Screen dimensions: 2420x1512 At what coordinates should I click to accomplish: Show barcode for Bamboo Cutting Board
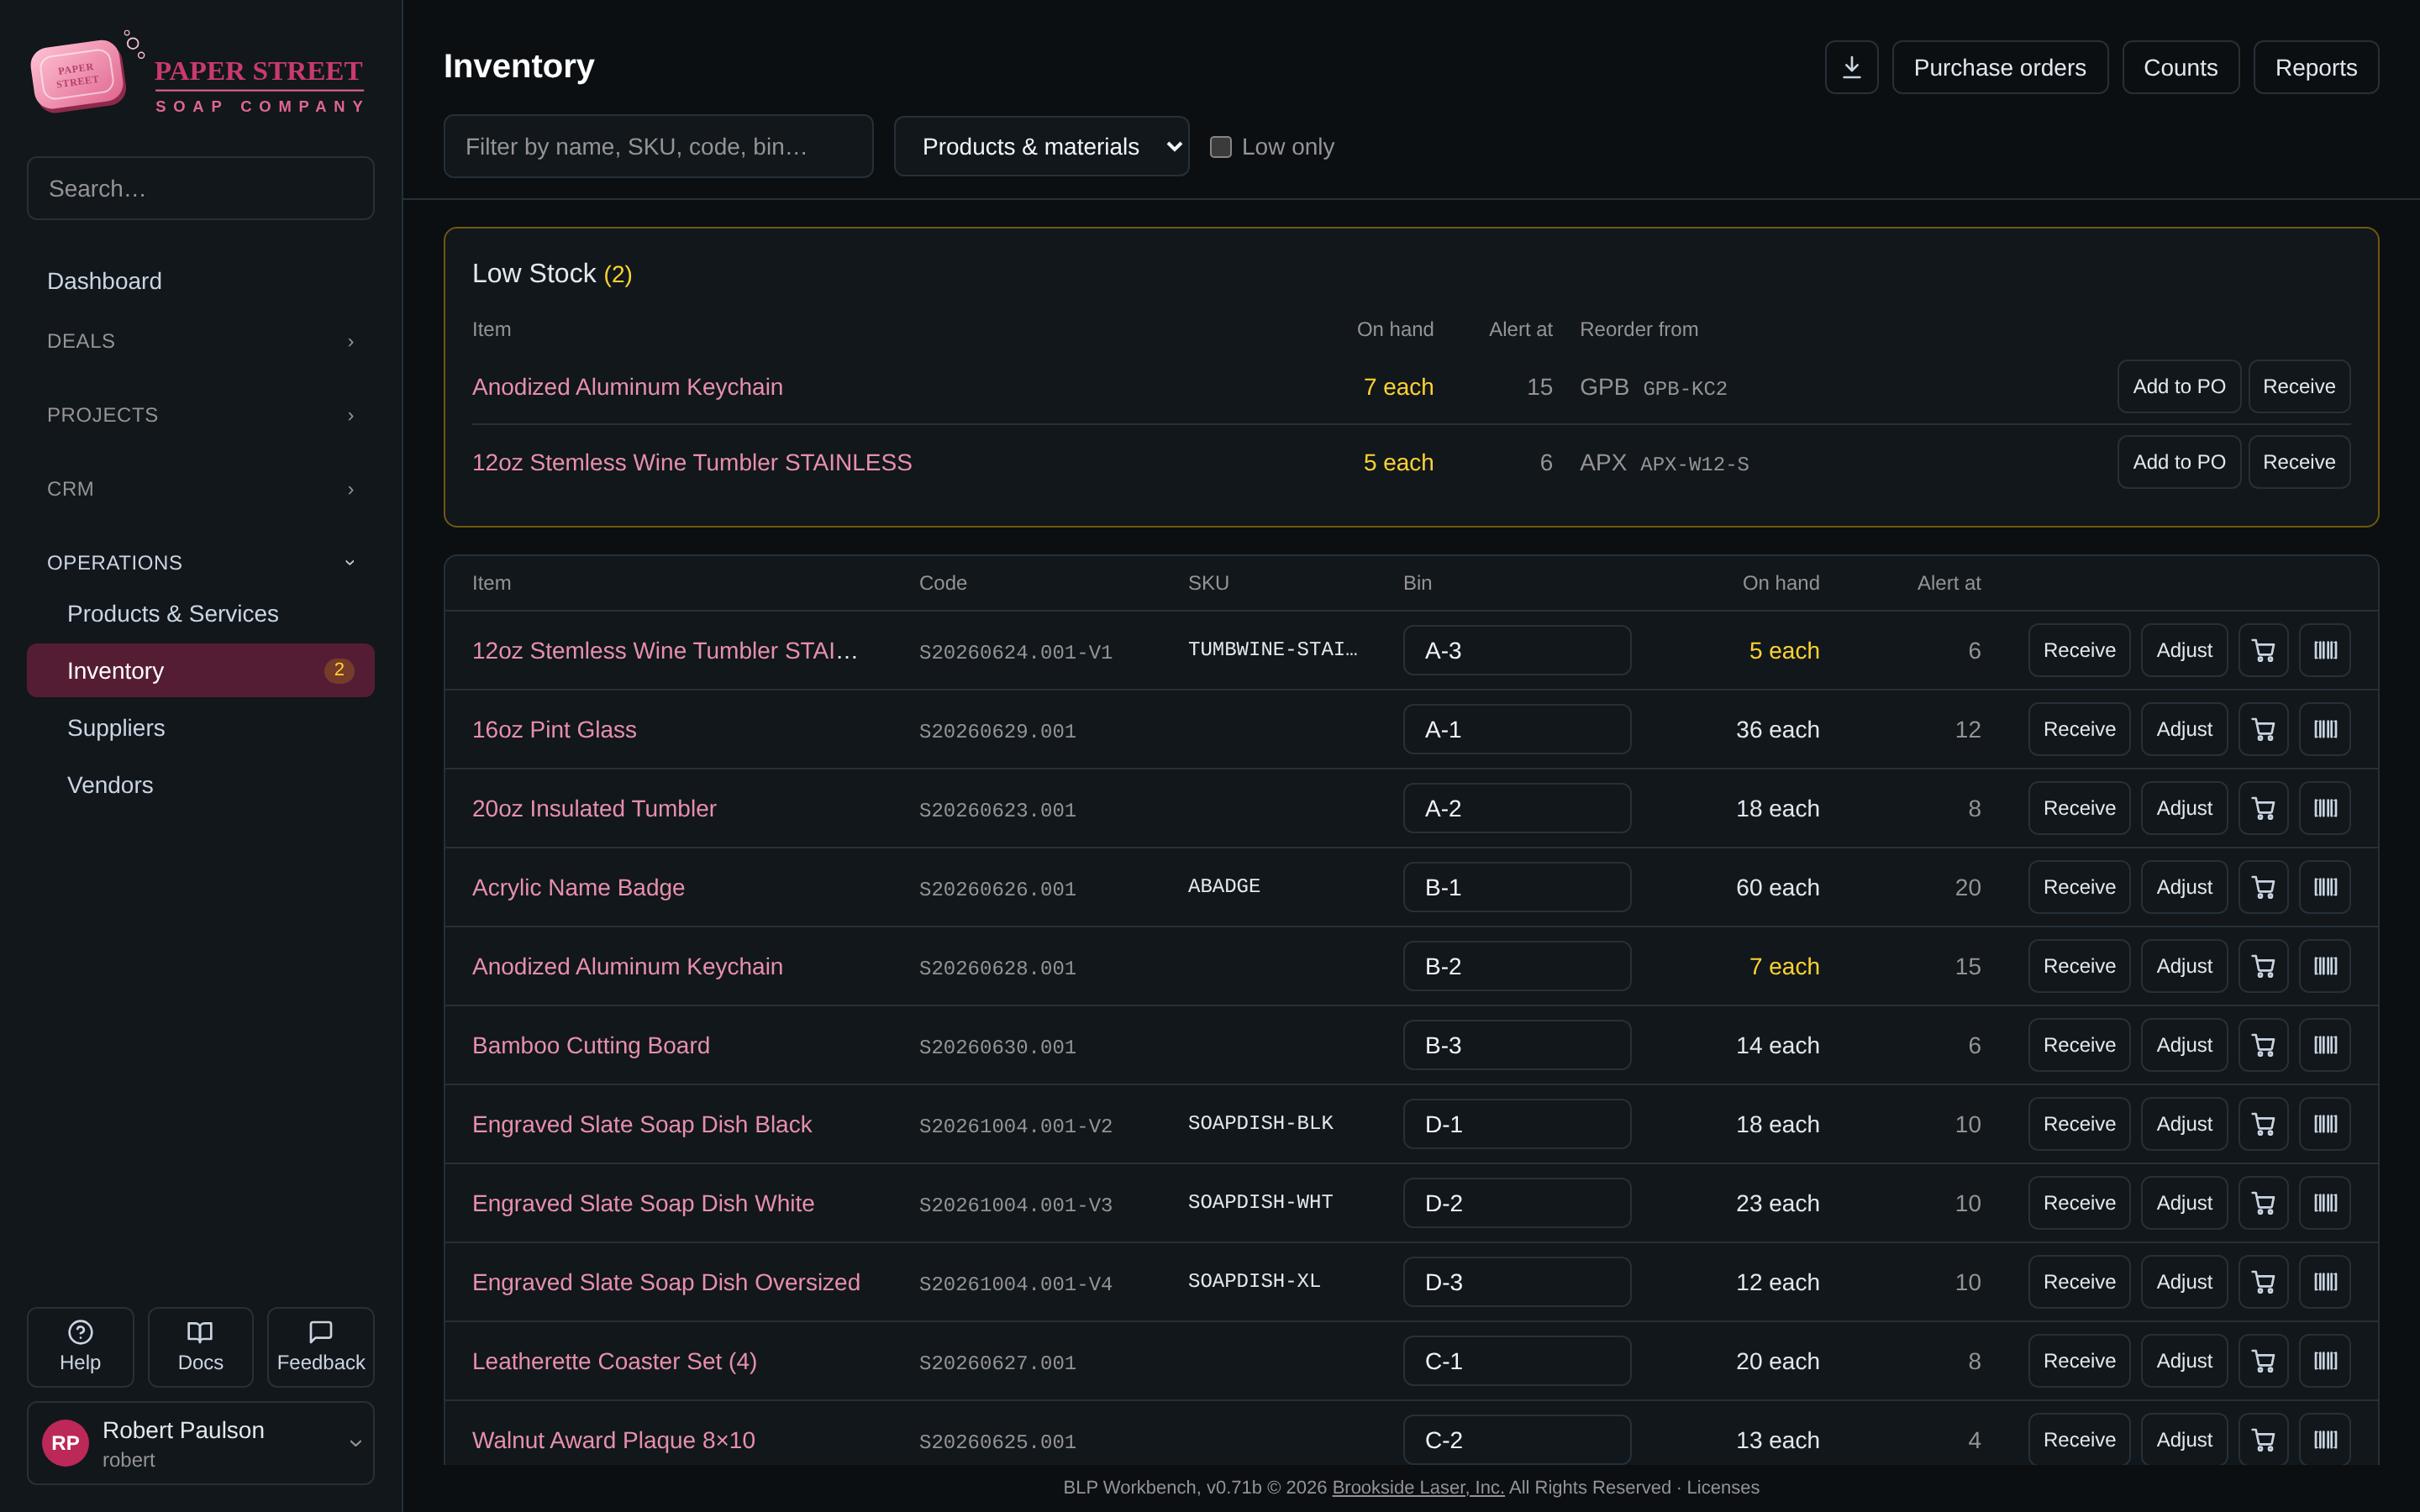click(2325, 1045)
